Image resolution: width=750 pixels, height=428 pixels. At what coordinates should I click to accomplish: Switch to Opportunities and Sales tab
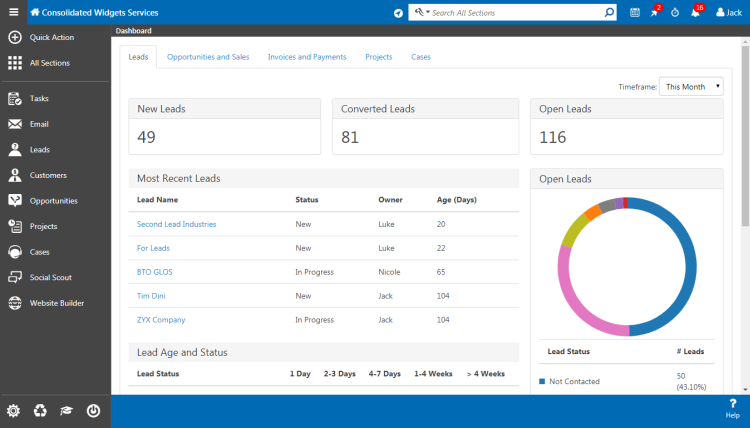[208, 57]
